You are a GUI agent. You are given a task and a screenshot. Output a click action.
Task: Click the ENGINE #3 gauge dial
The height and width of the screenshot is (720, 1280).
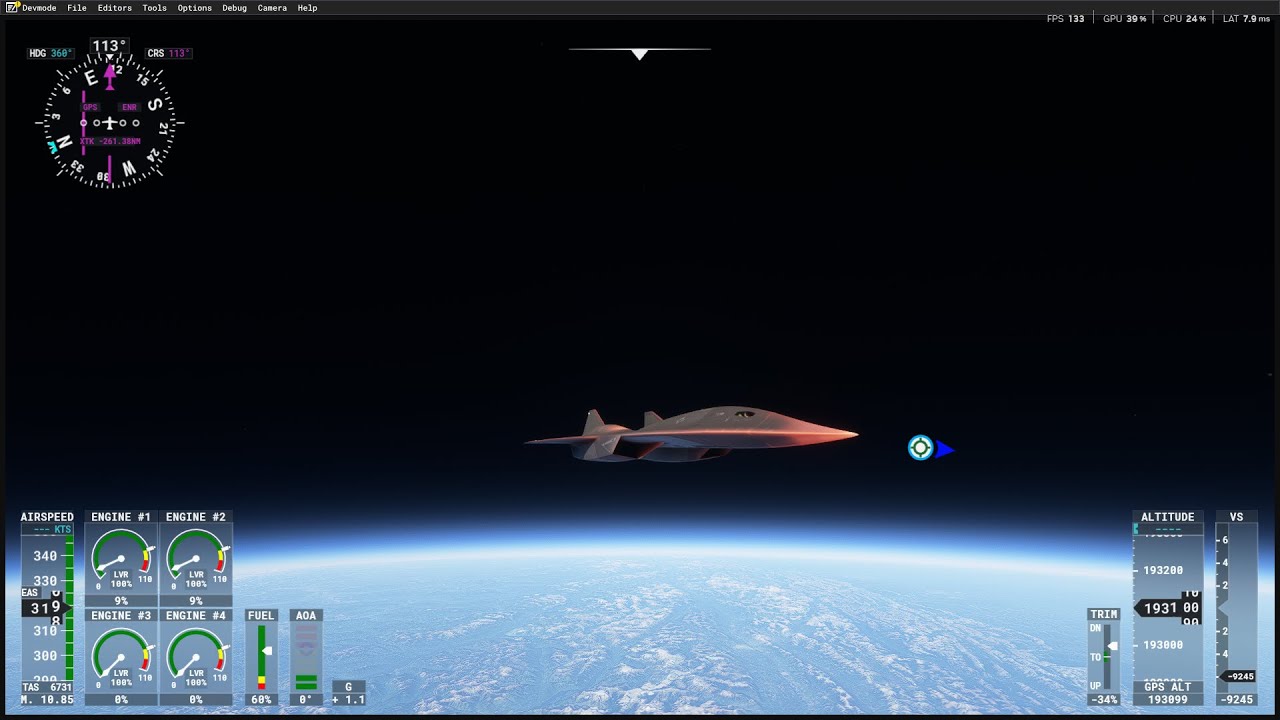pyautogui.click(x=121, y=658)
